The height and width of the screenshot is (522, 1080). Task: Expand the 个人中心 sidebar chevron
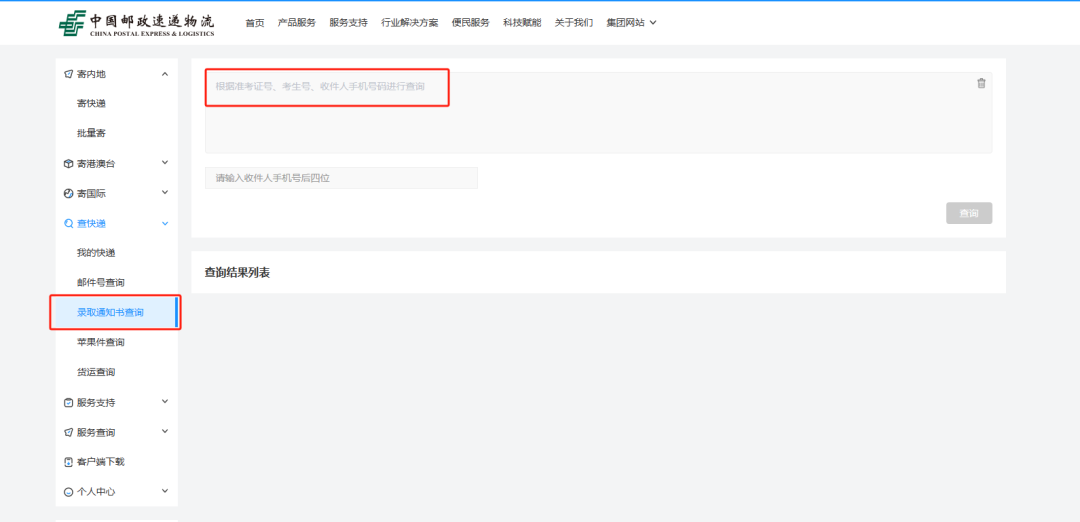[x=165, y=491]
